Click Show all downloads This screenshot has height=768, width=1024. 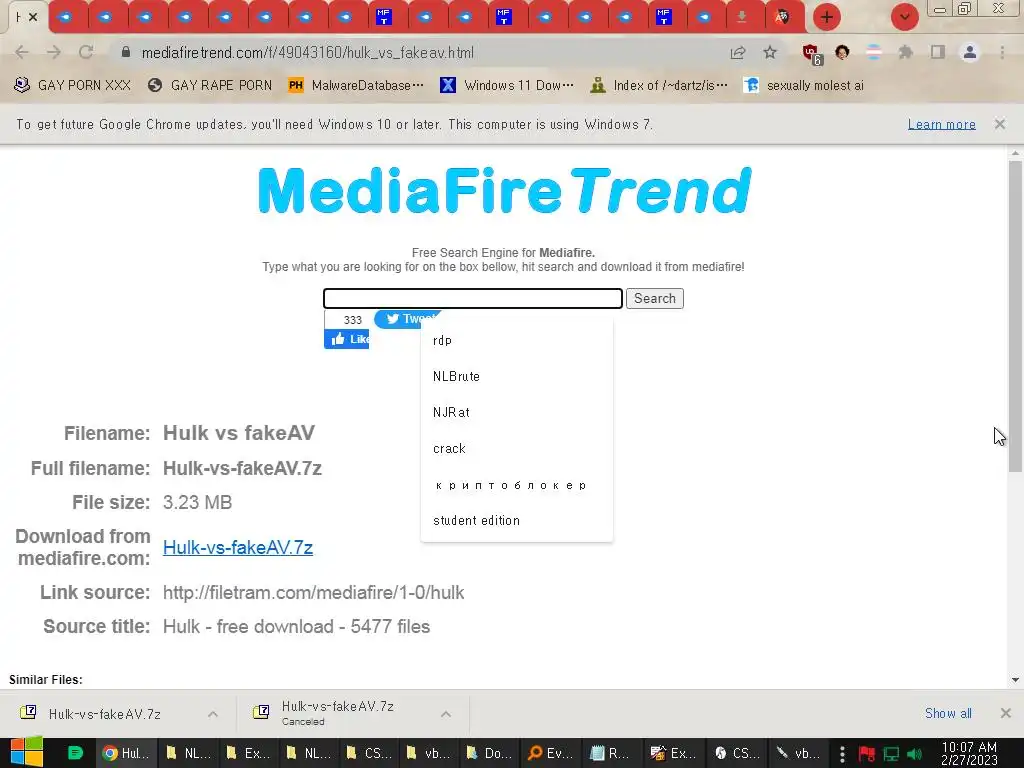[x=948, y=713]
